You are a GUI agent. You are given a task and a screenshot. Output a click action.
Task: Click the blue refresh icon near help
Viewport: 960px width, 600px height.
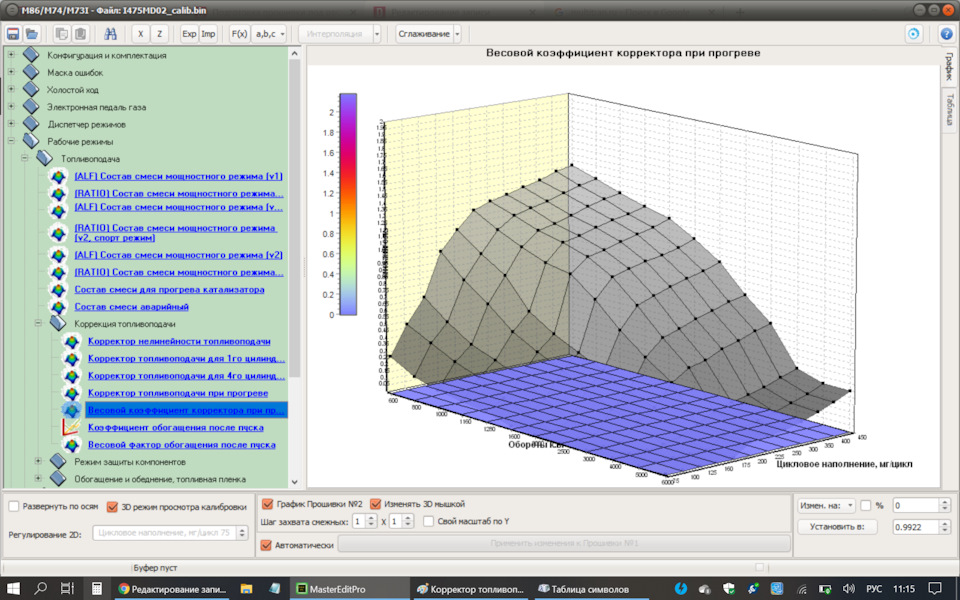[913, 34]
